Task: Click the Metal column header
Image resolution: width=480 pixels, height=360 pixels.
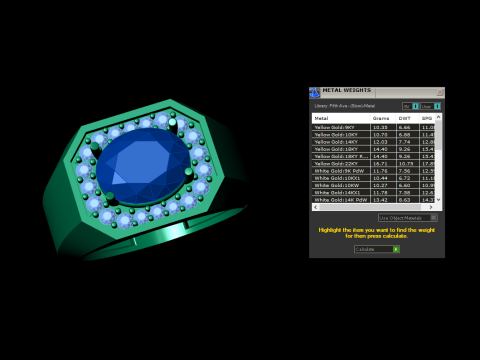Action: tap(341, 118)
